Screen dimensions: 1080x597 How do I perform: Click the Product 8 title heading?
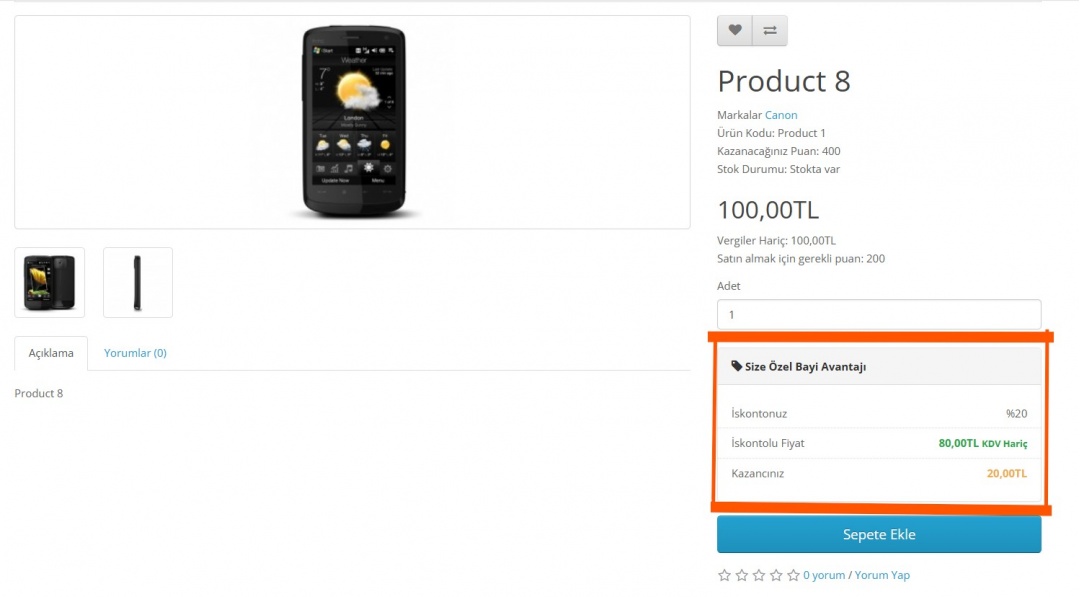click(x=784, y=81)
